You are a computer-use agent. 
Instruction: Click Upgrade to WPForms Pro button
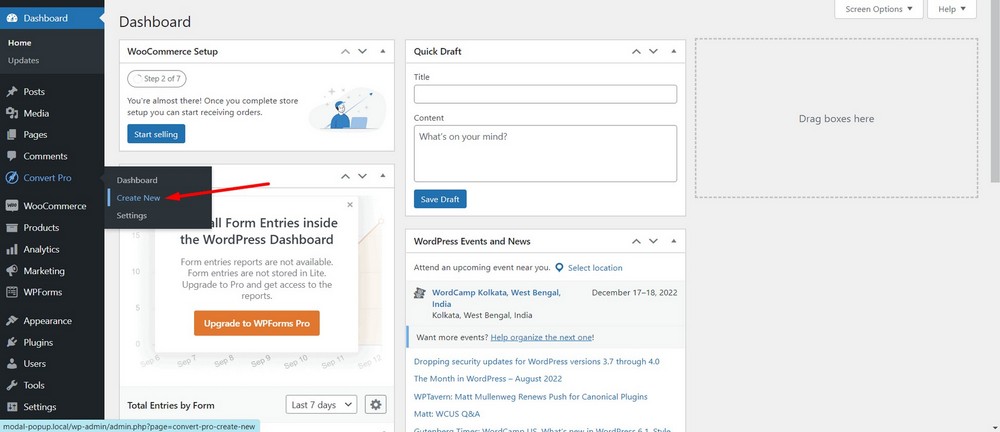(x=257, y=324)
